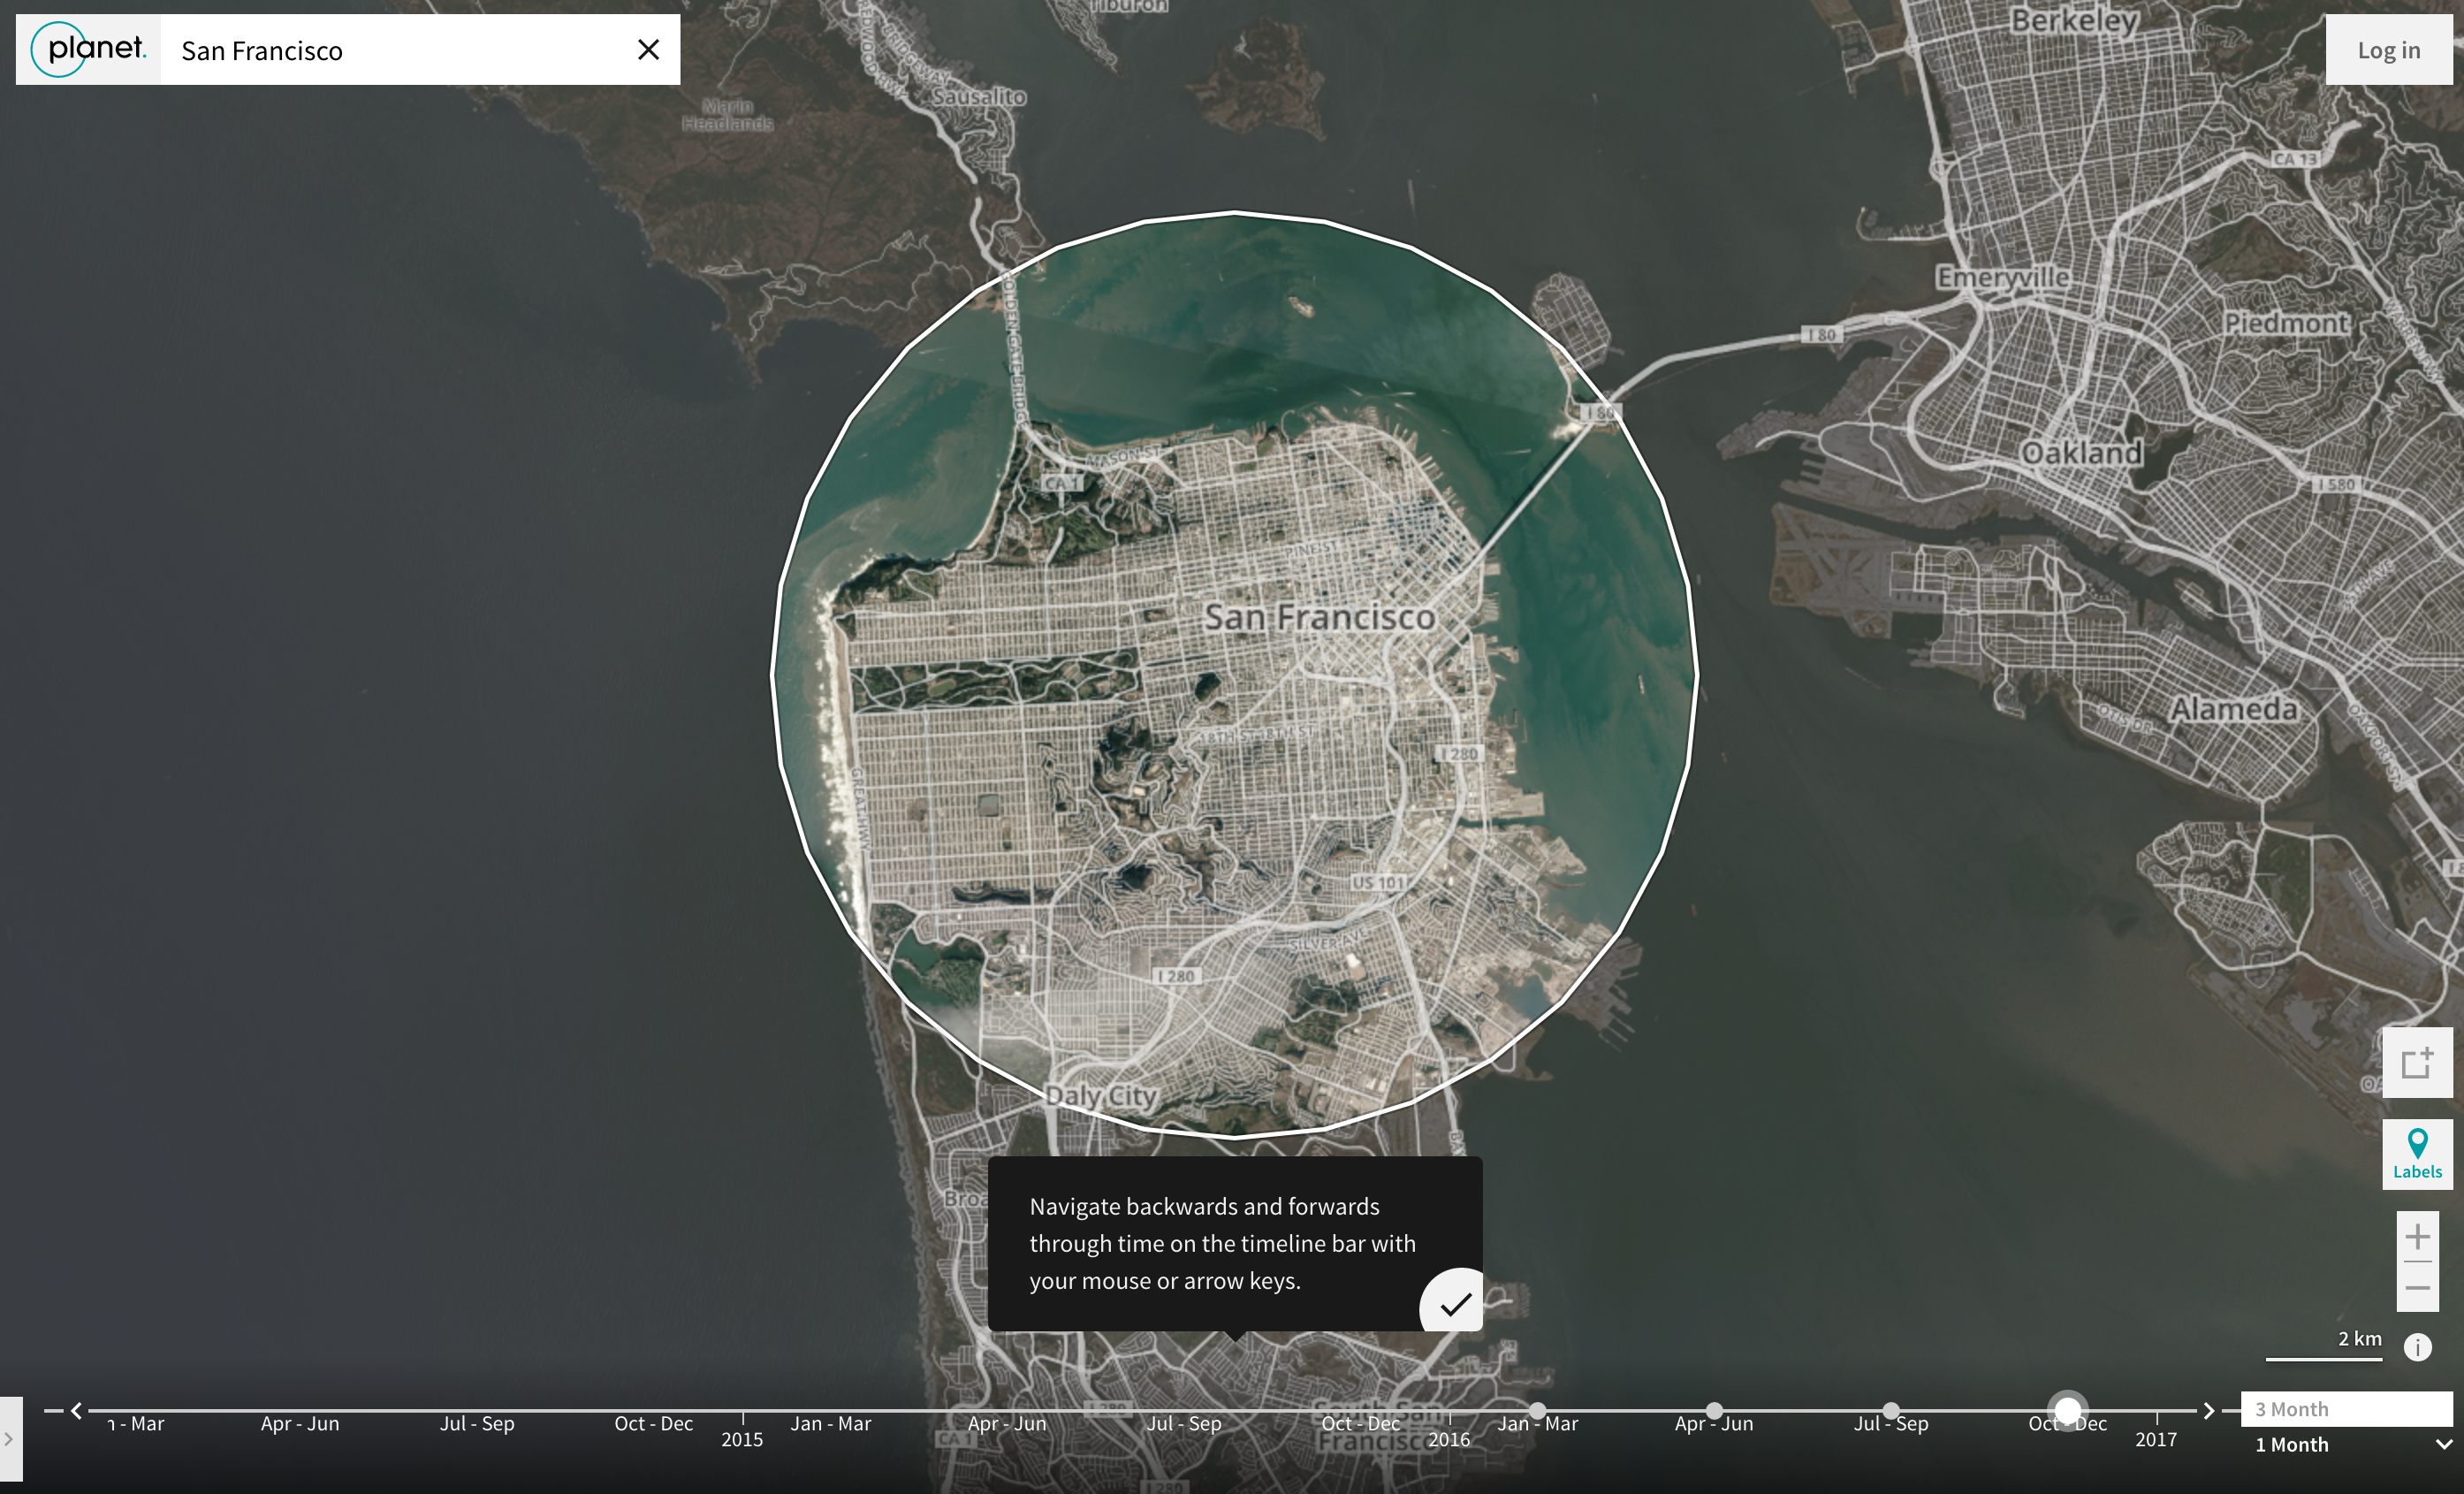The width and height of the screenshot is (2464, 1494).
Task: Select the Jan - Mar 2016 timeline point
Action: [1537, 1411]
